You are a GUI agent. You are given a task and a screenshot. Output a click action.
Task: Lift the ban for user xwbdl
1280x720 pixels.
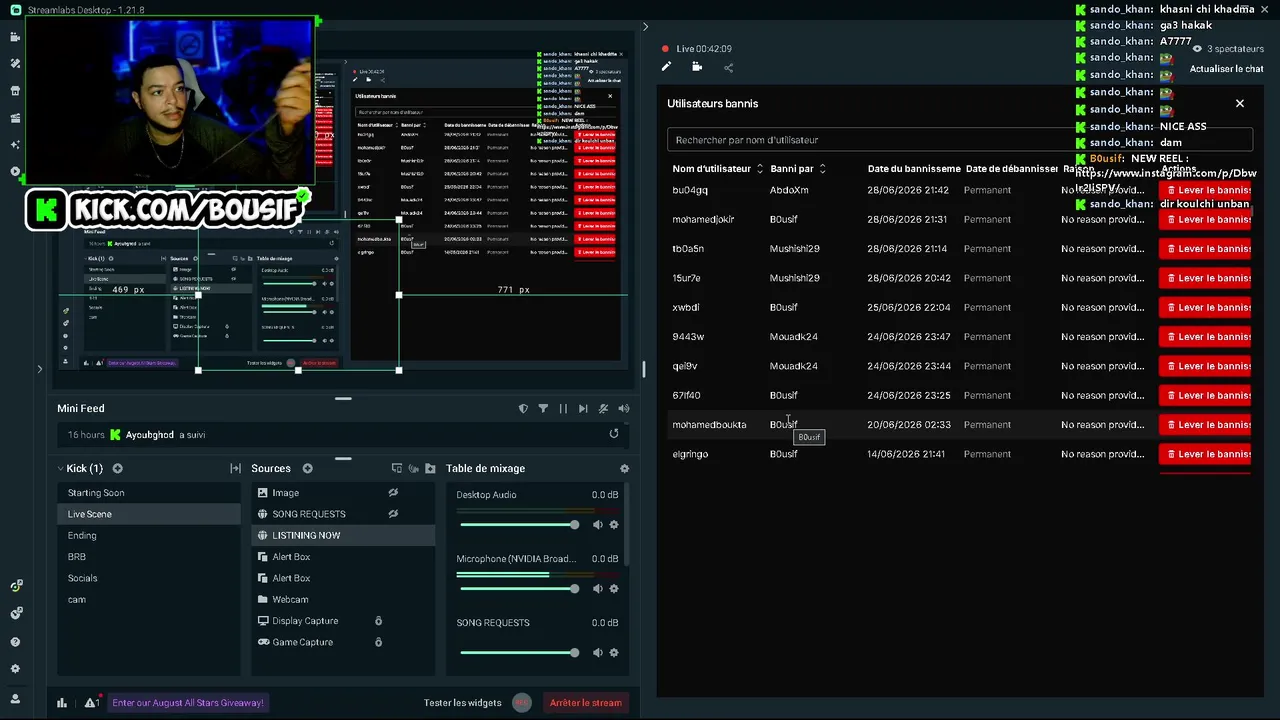pos(1205,307)
